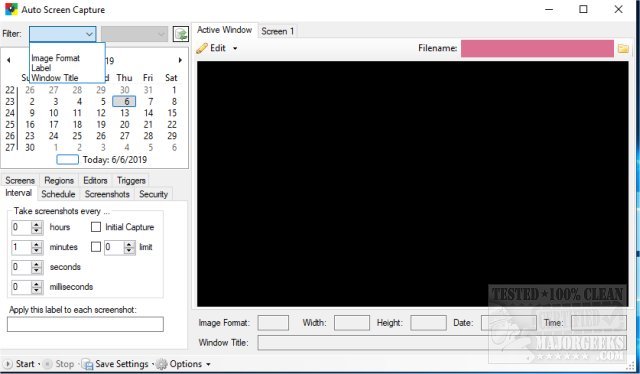
Task: Open the Security tab
Action: coord(153,194)
